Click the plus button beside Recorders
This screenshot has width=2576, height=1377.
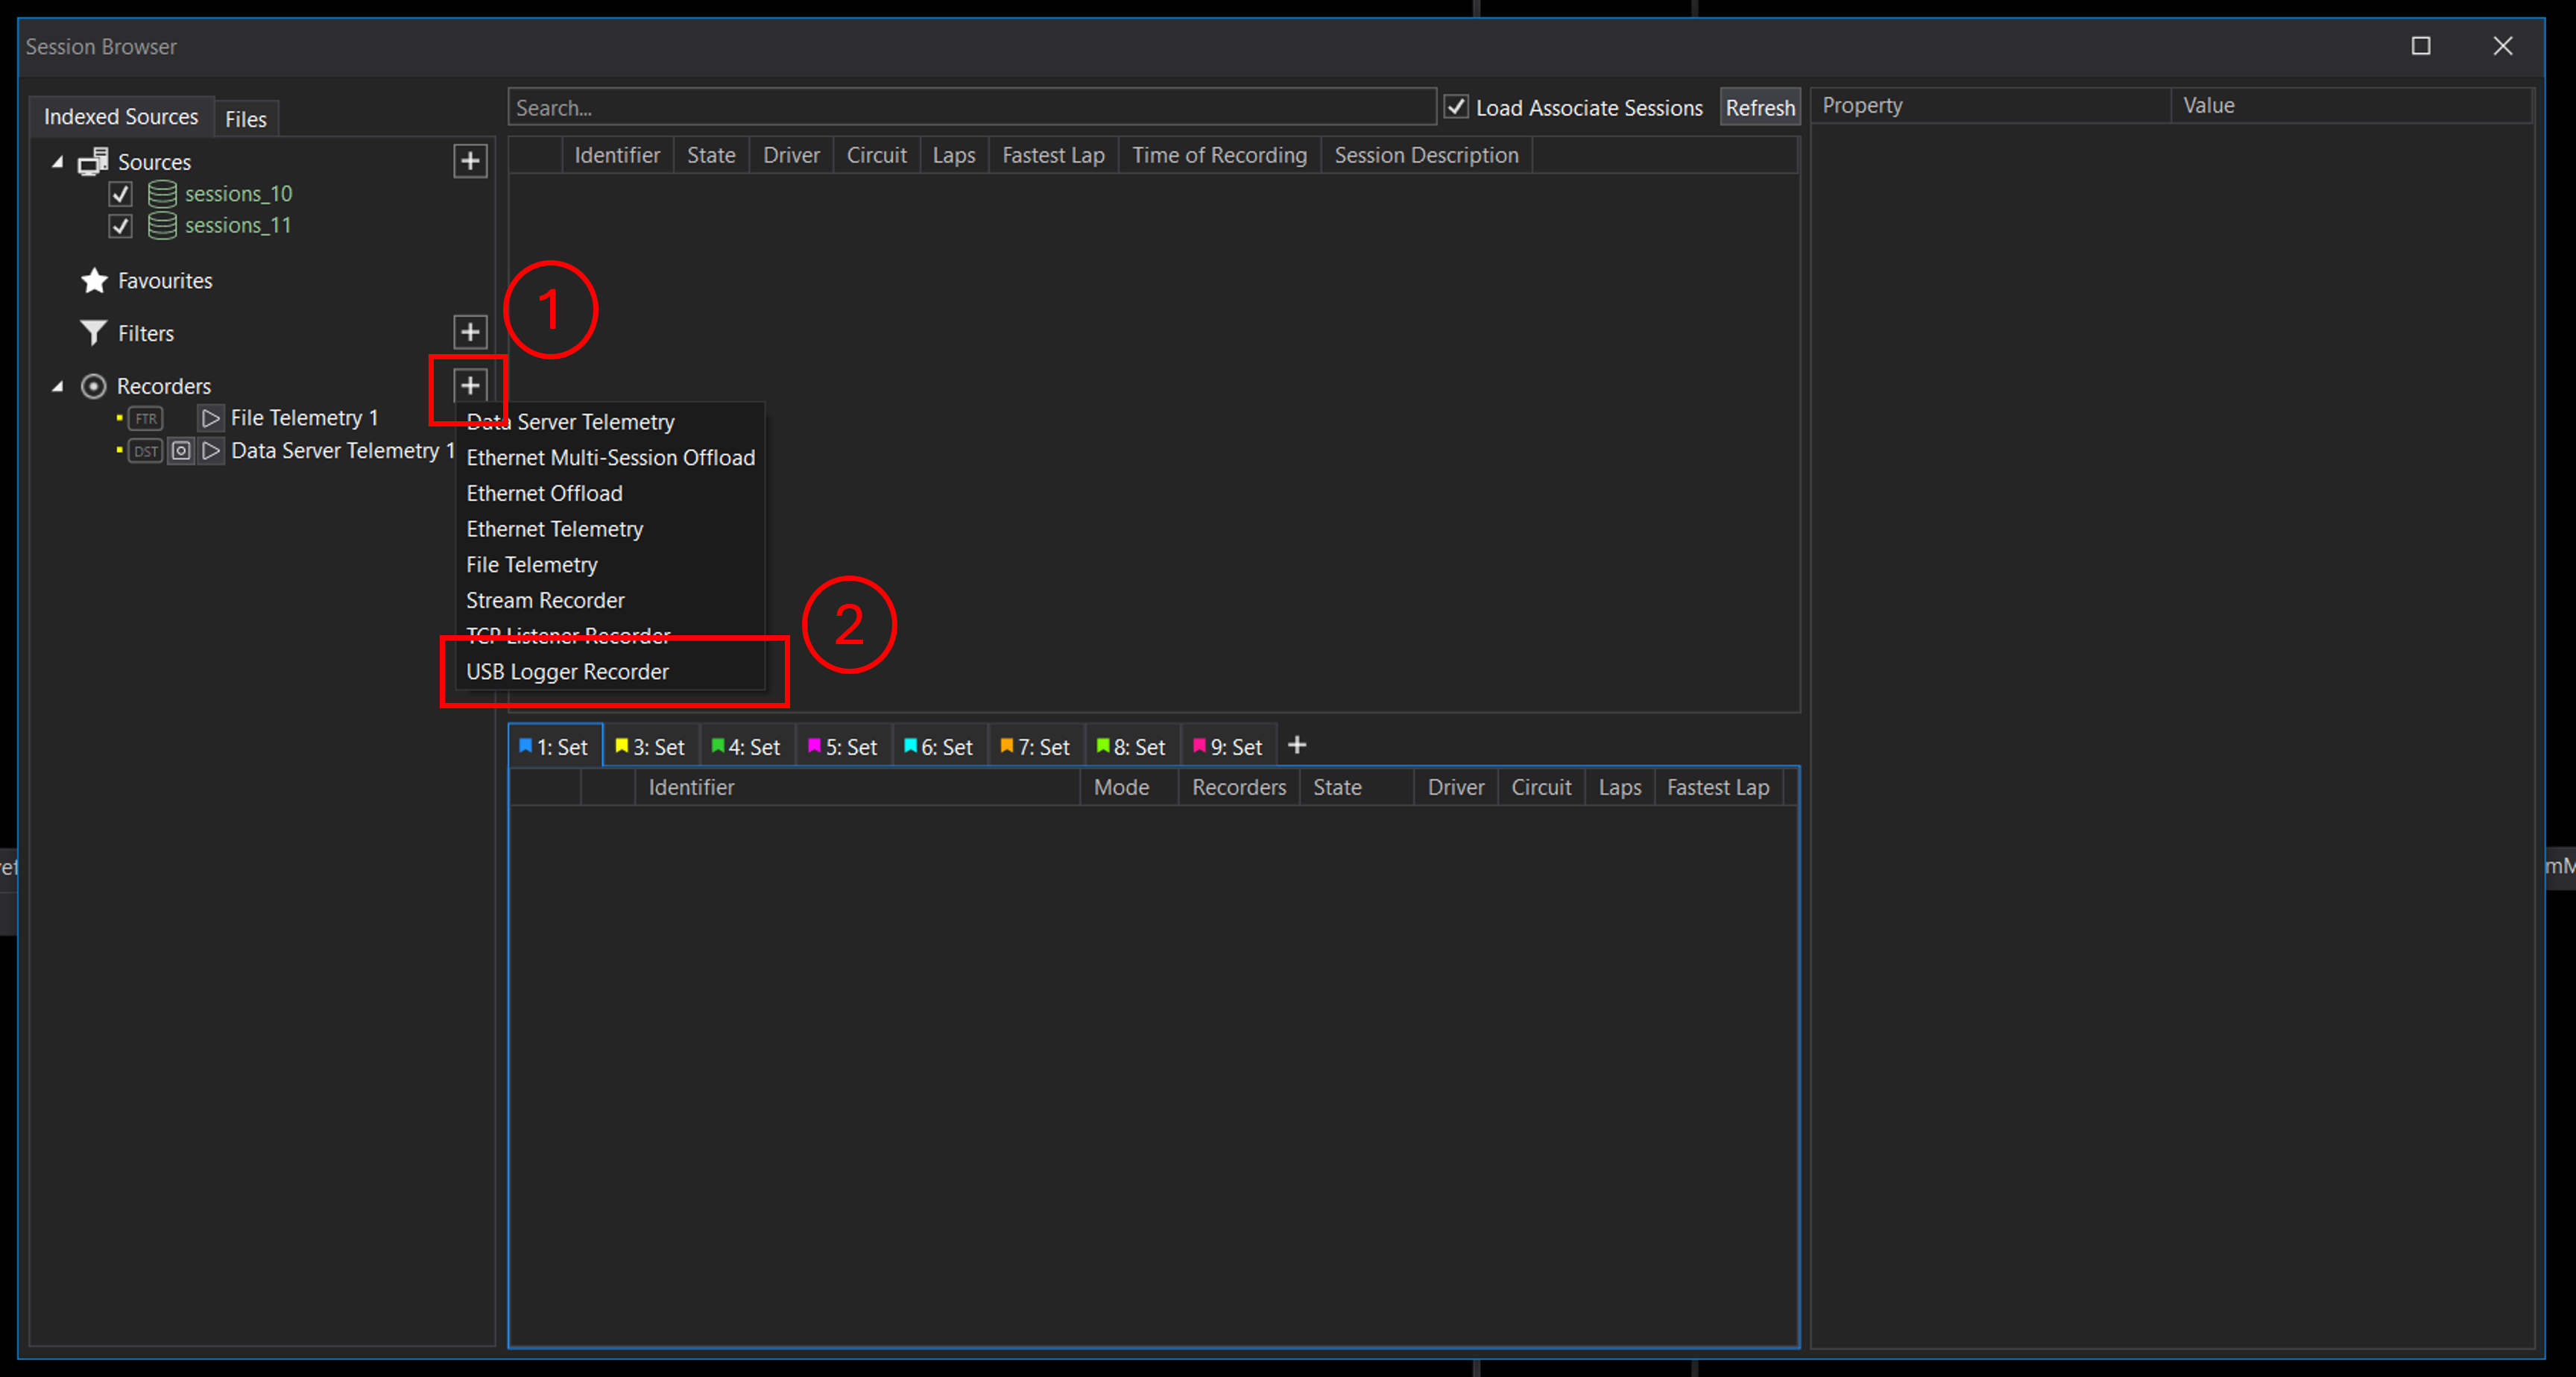coord(469,385)
